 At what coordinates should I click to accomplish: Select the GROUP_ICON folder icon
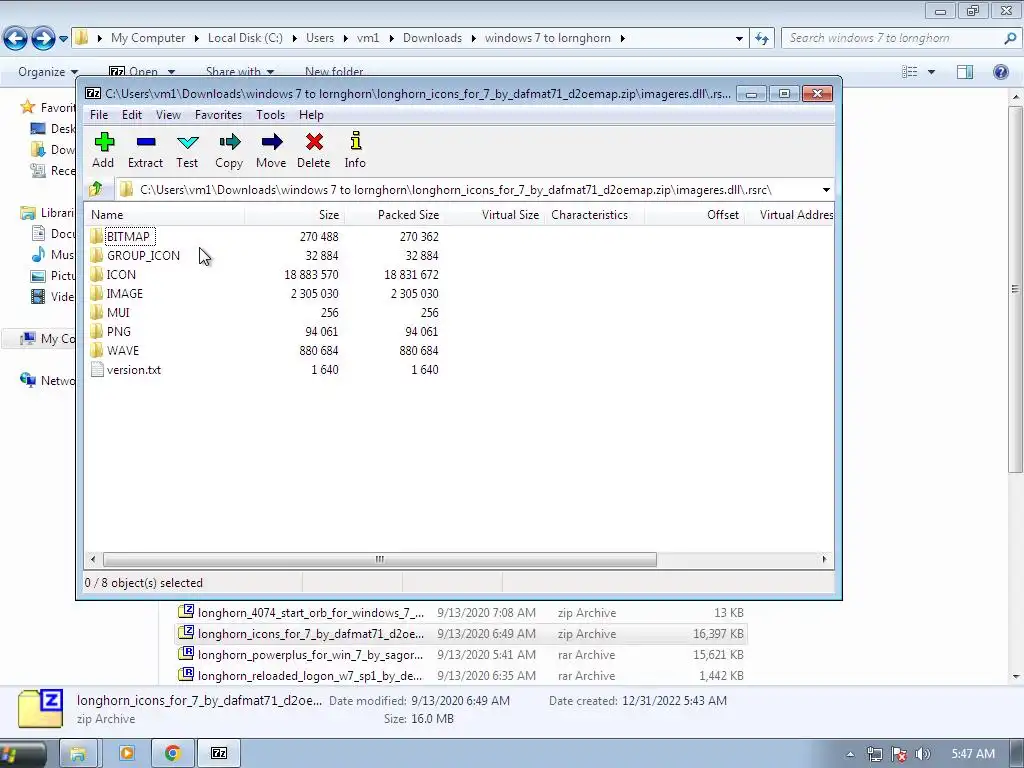tap(97, 255)
